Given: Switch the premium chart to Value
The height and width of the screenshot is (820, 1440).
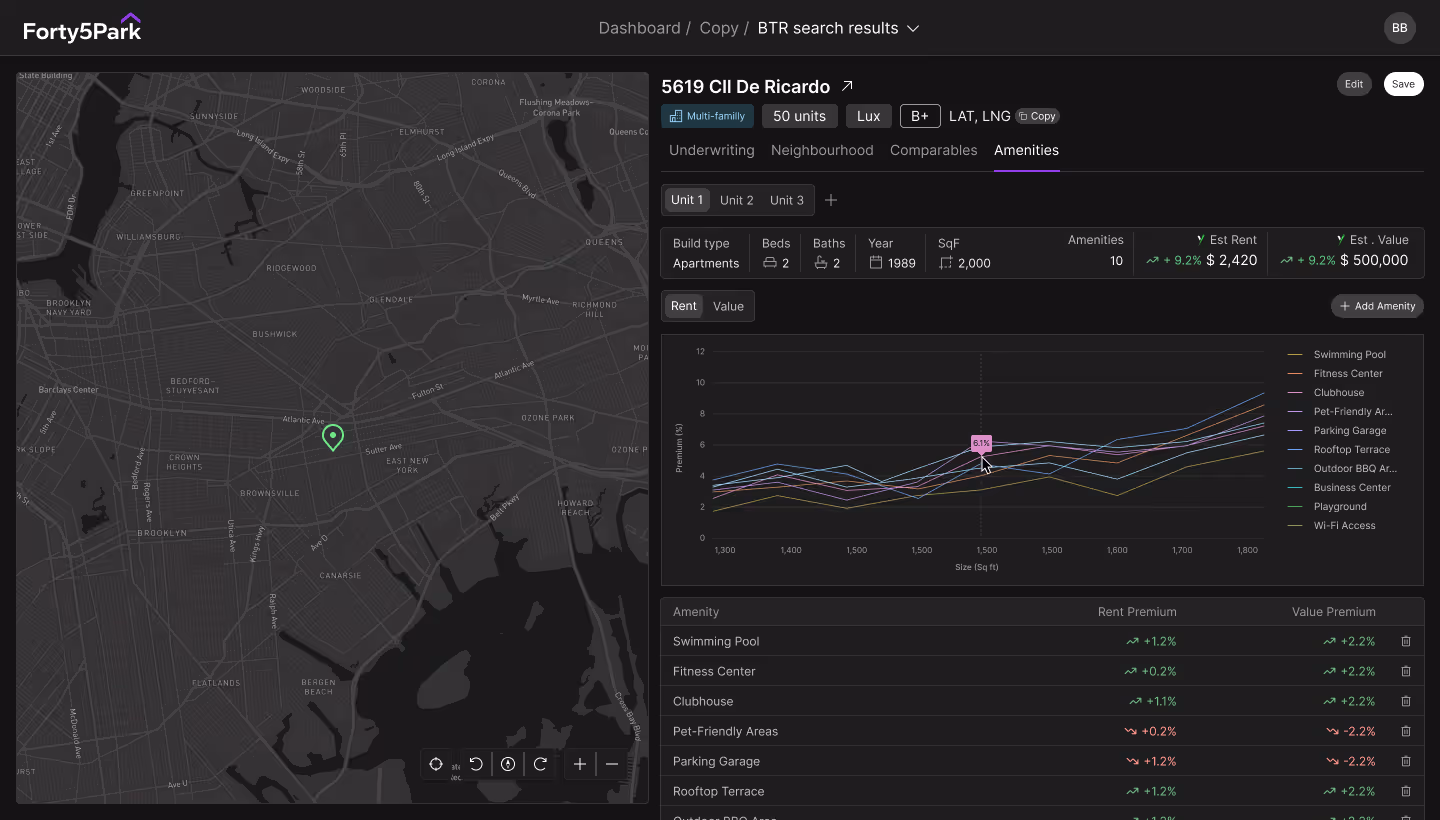Looking at the screenshot, I should pyautogui.click(x=728, y=306).
